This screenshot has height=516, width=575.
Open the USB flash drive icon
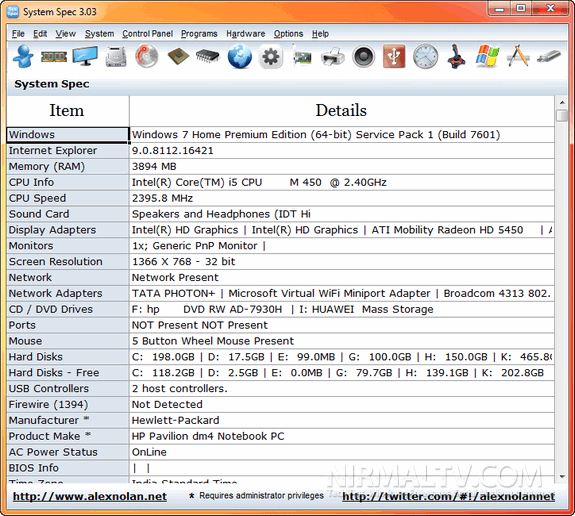point(549,56)
